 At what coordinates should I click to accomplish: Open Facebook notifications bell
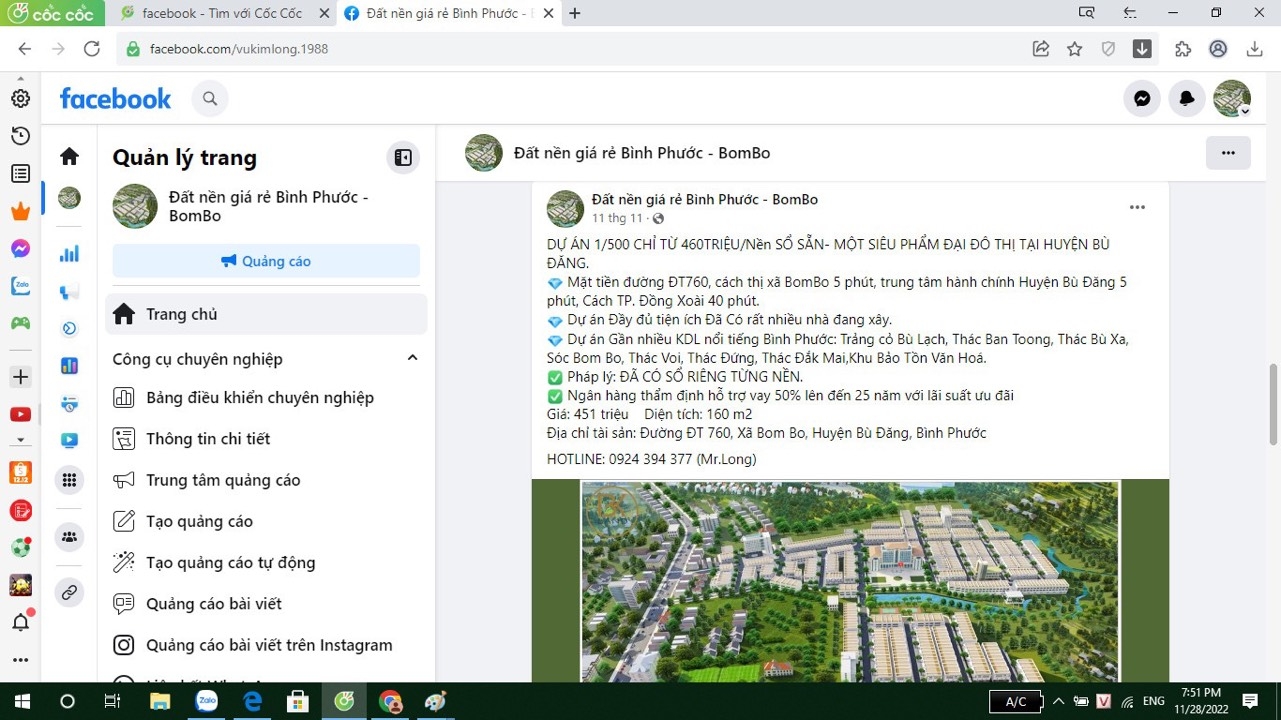[1187, 98]
